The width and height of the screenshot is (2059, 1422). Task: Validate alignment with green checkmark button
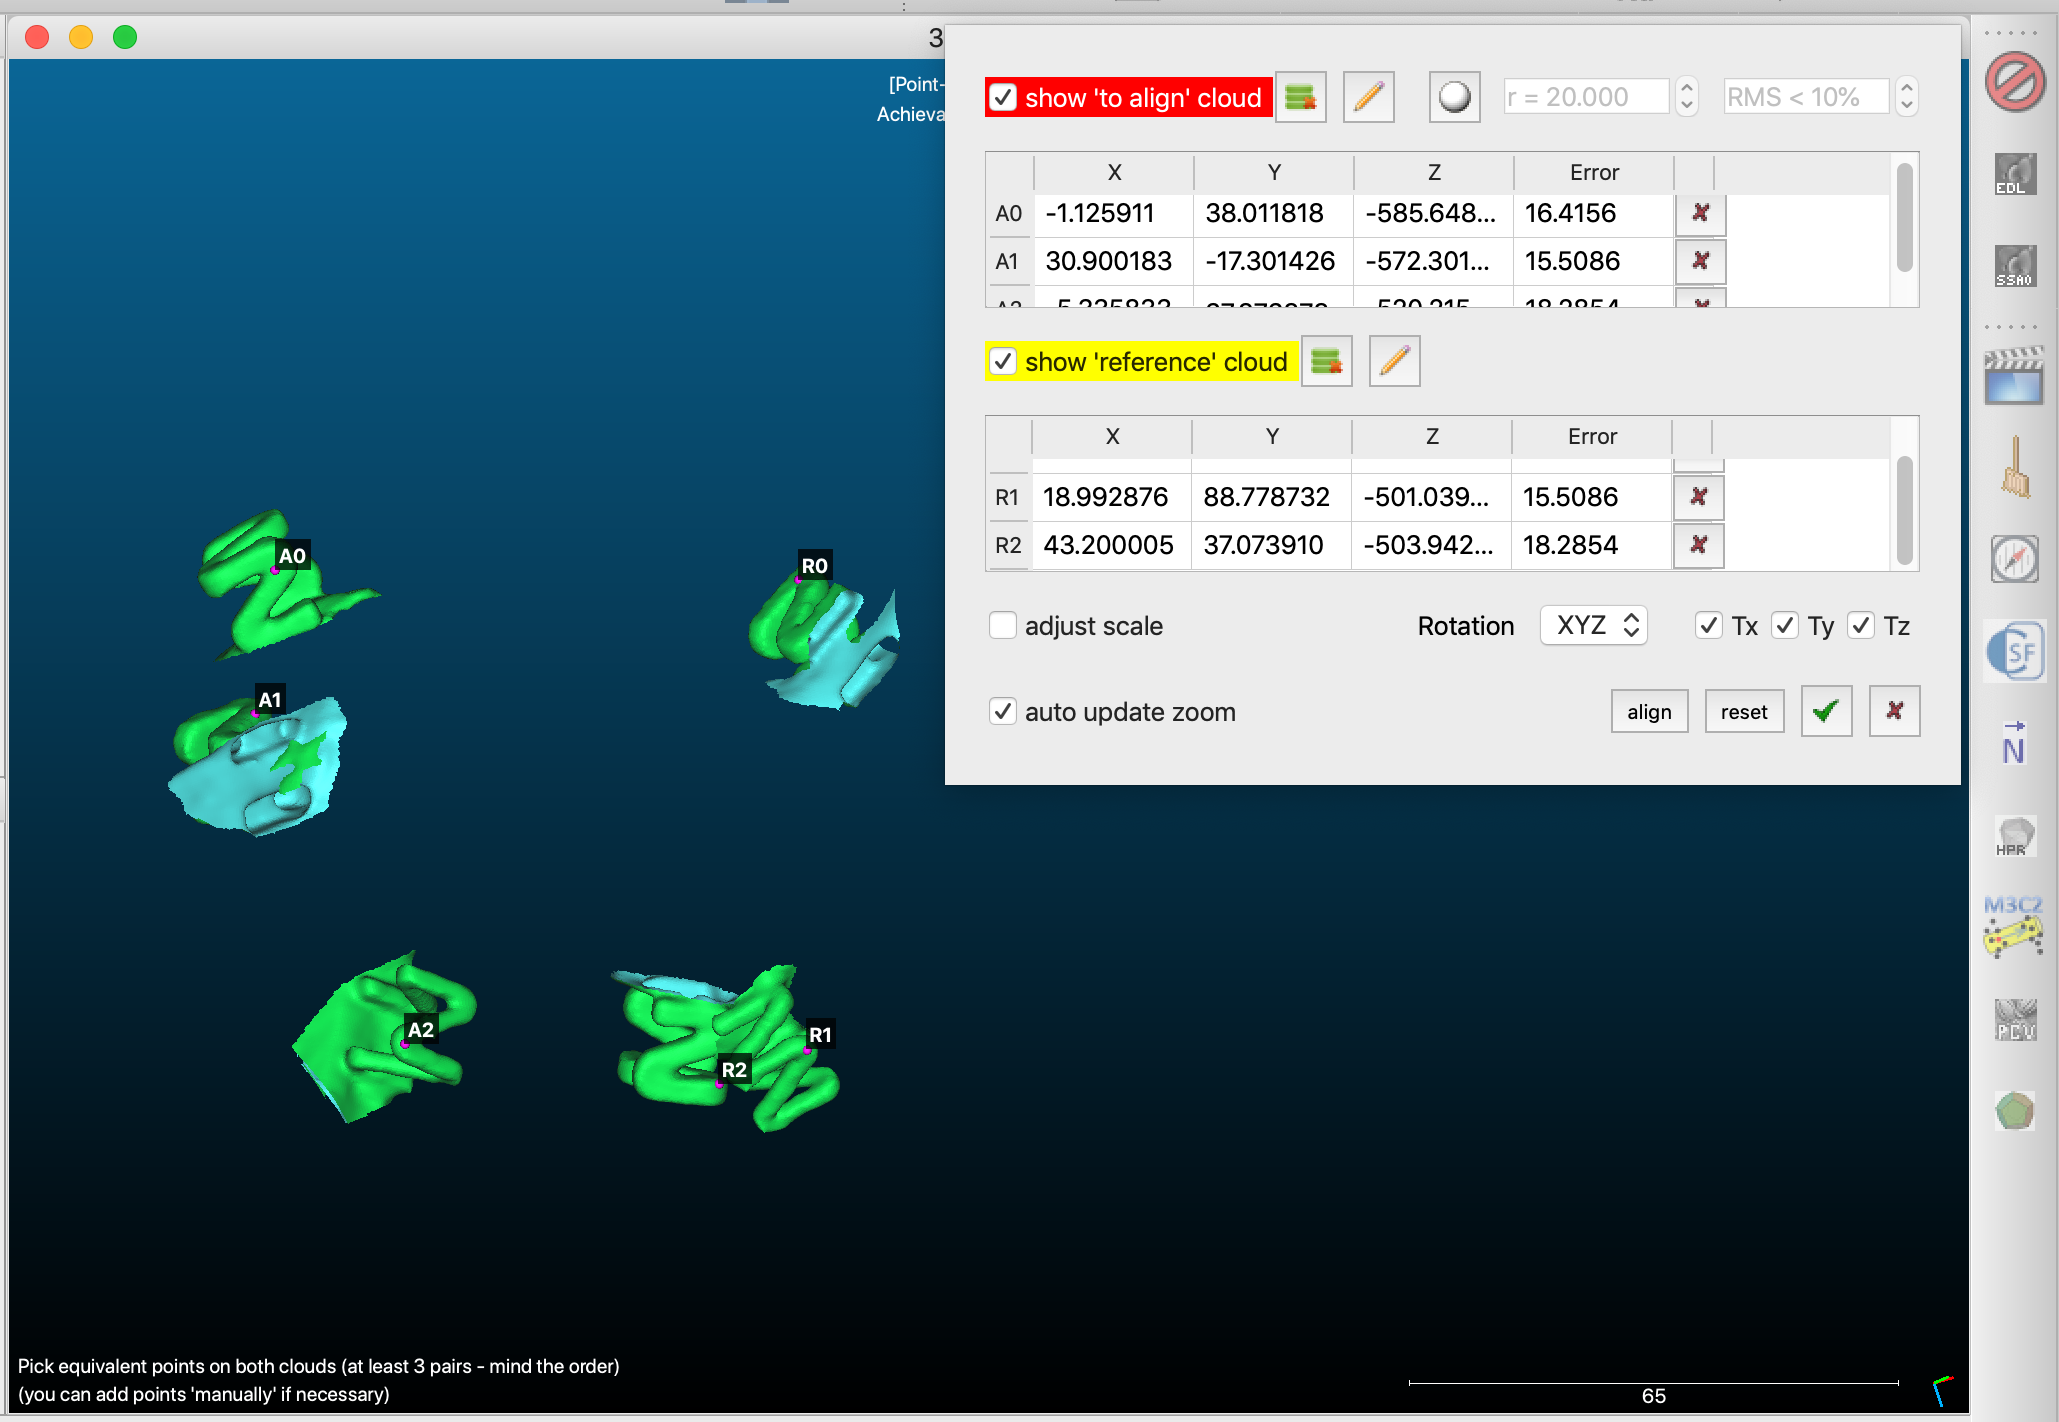coord(1826,712)
